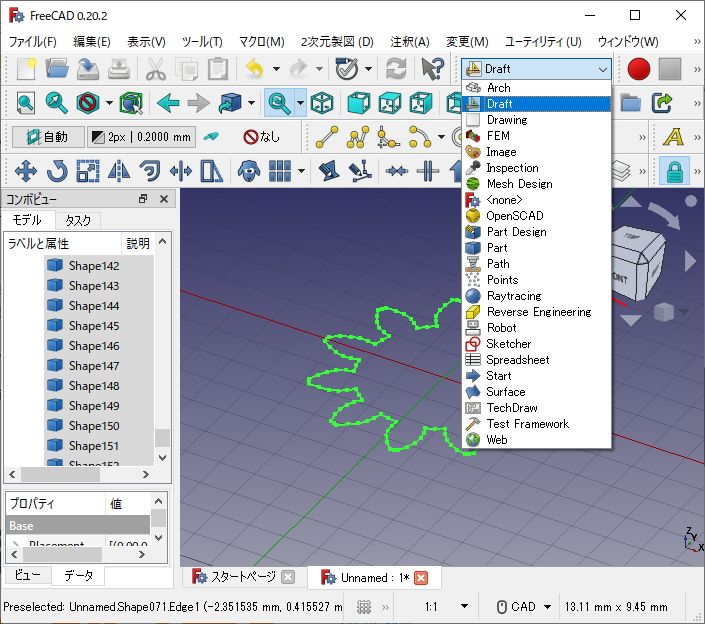Click the Draft Move tool icon
705x624 pixels.
[26, 171]
